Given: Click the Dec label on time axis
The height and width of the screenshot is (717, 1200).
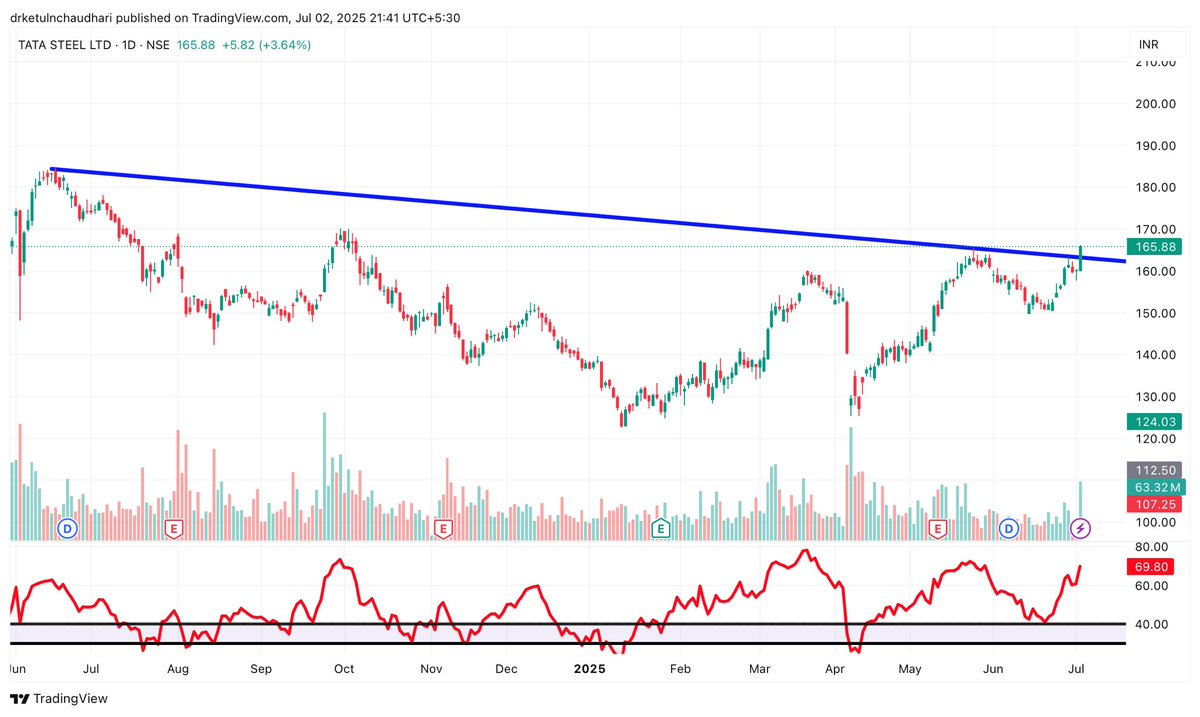Looking at the screenshot, I should (506, 667).
